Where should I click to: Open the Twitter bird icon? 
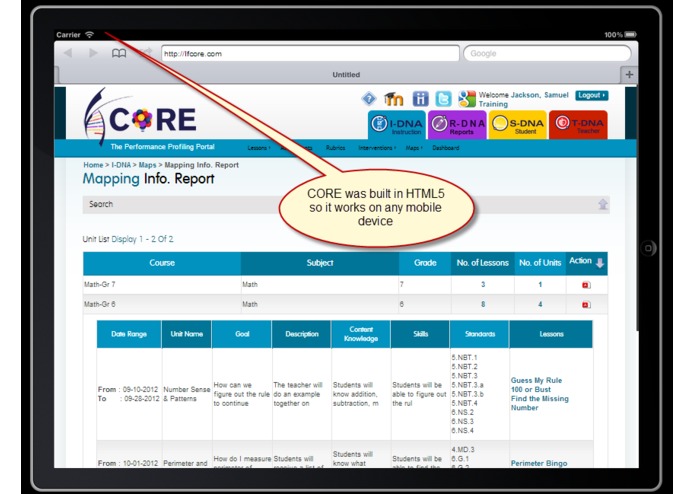pyautogui.click(x=443, y=98)
